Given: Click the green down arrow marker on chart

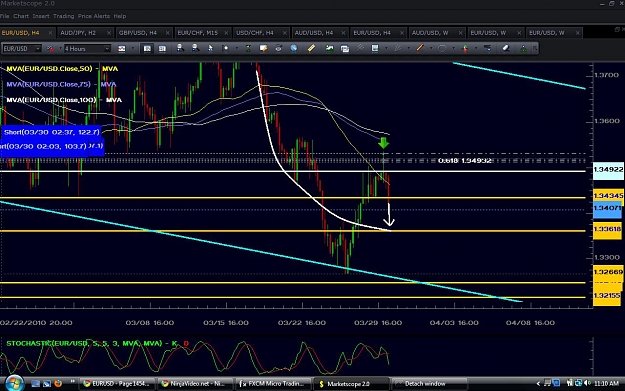Looking at the screenshot, I should [383, 143].
